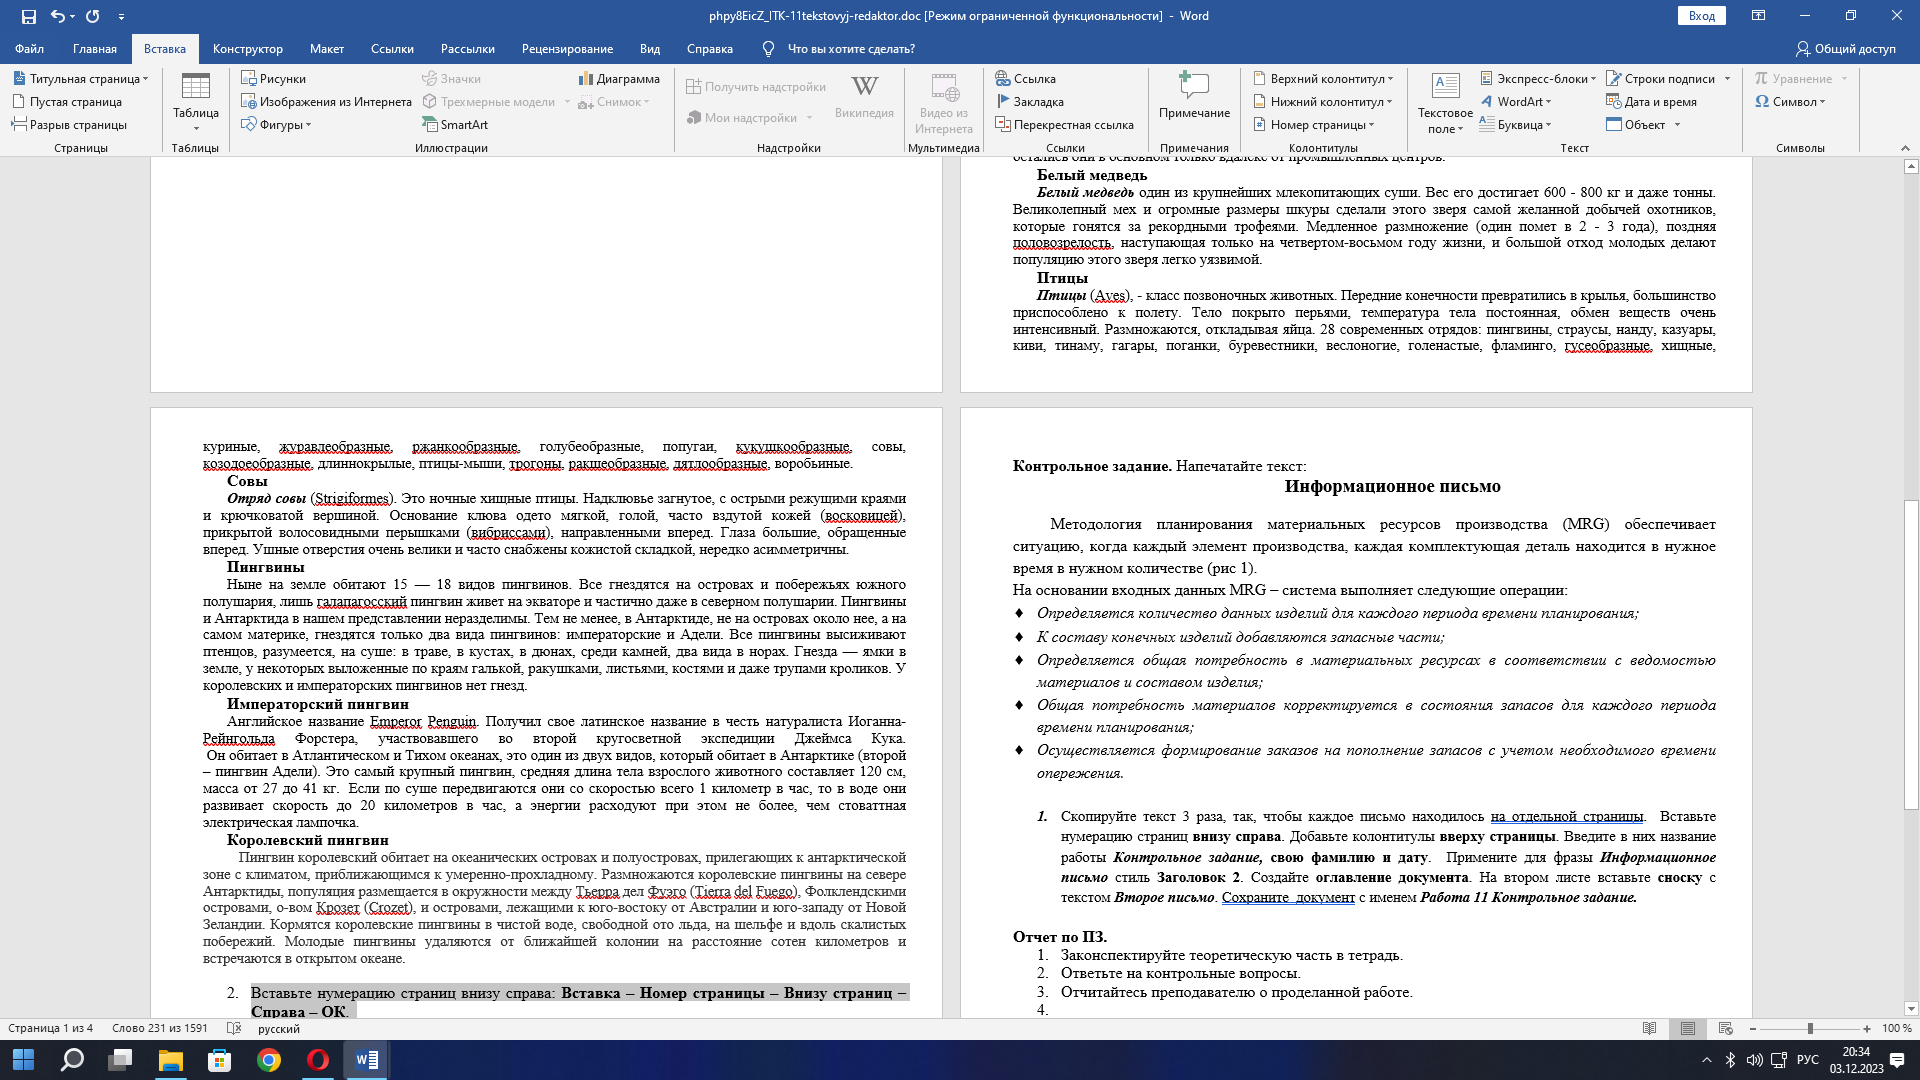Viewport: 1920px width, 1080px height.
Task: Open Windows Start menu
Action: pyautogui.click(x=23, y=1060)
